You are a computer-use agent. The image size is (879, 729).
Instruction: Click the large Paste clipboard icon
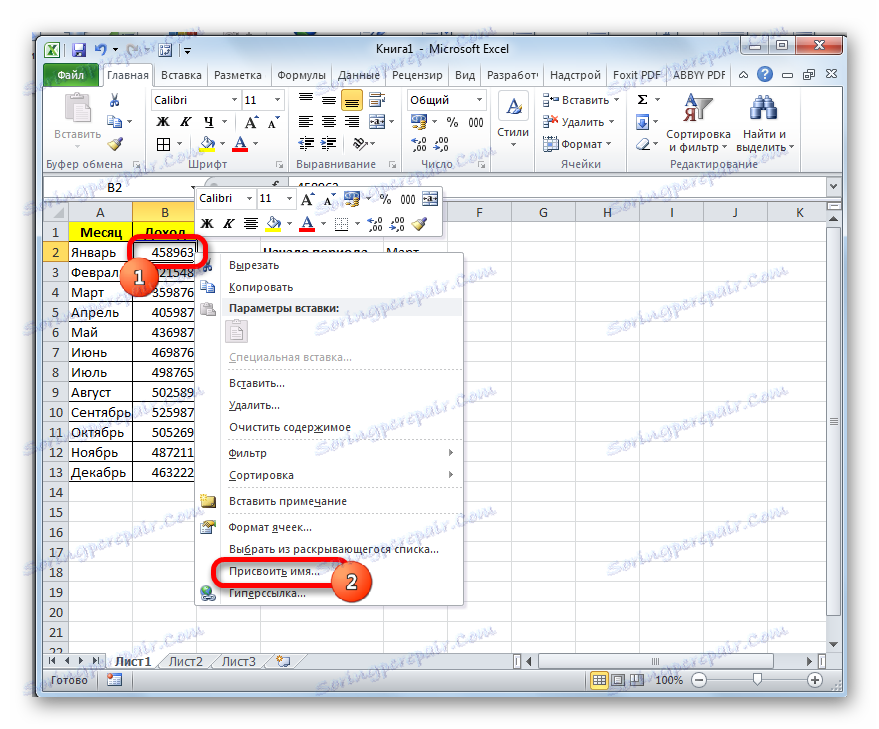click(x=77, y=108)
